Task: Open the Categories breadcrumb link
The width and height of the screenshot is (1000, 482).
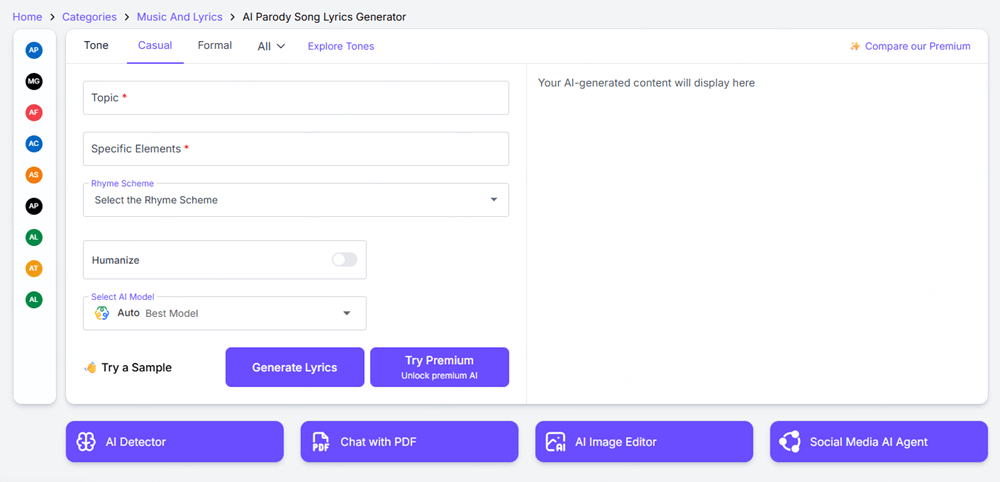Action: click(x=89, y=17)
